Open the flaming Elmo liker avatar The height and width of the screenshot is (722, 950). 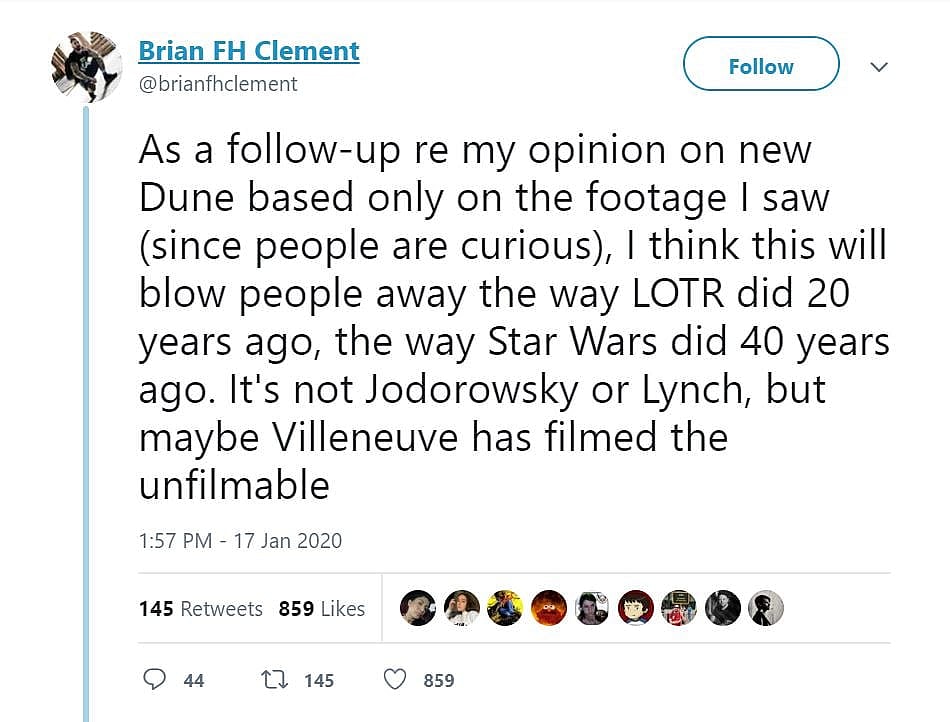(548, 608)
